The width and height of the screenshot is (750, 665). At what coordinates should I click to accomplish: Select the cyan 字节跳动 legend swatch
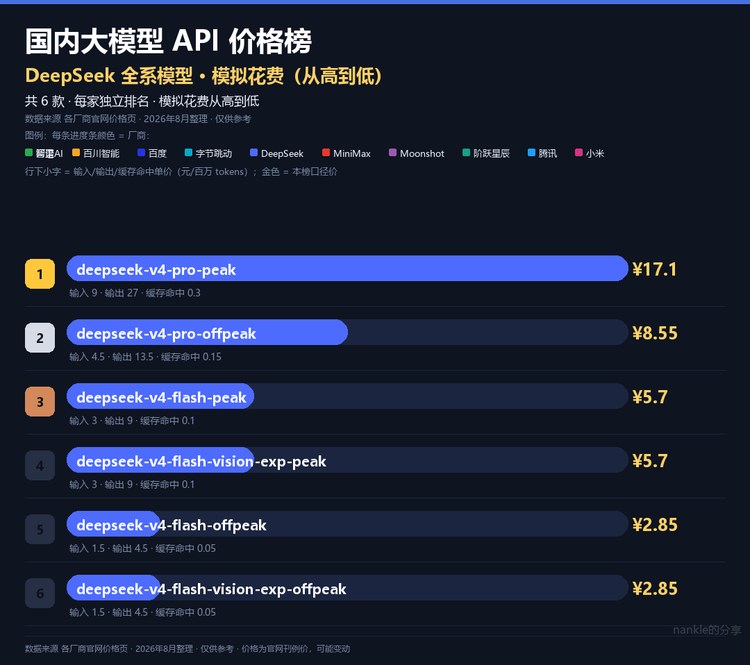188,153
